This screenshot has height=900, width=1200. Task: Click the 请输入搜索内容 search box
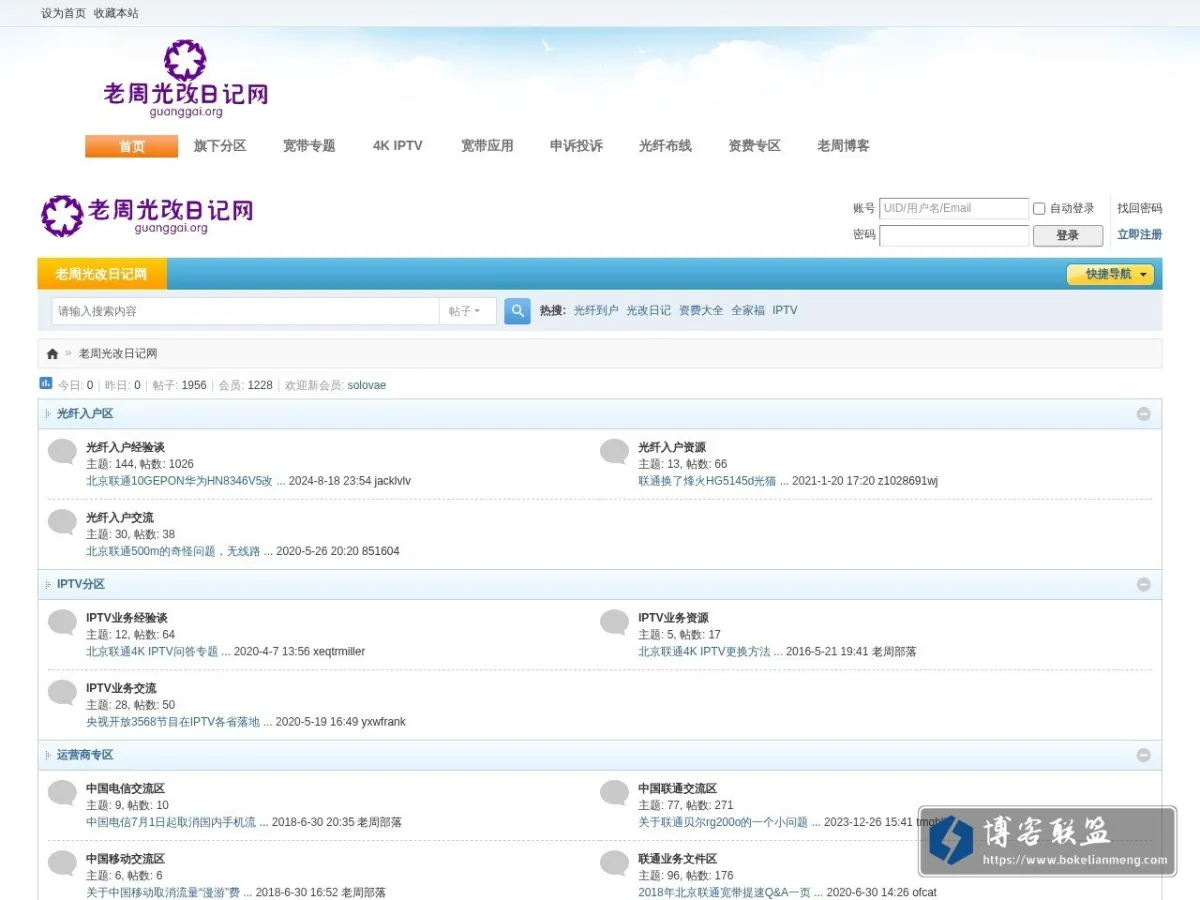click(246, 311)
